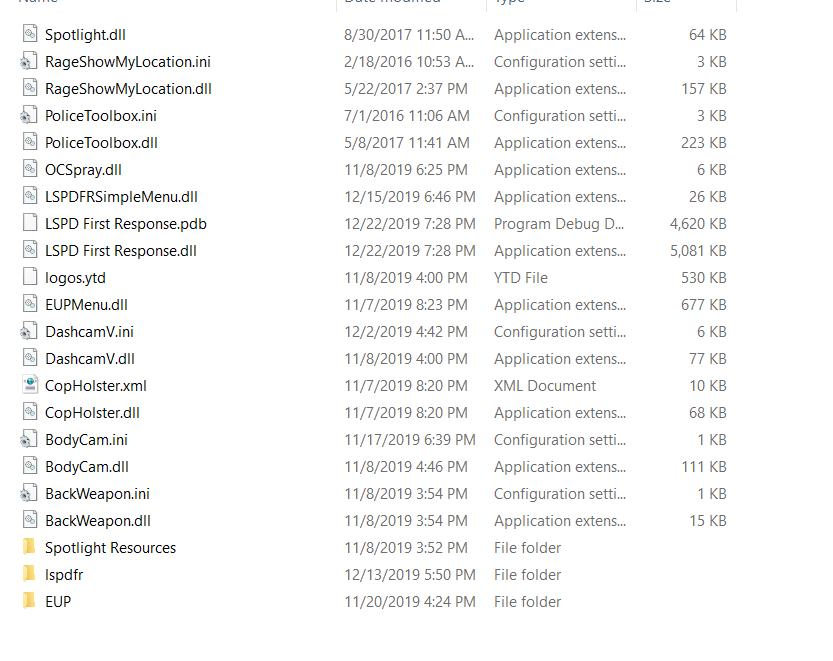Click the YTD File type cell
The width and height of the screenshot is (833, 661).
pos(521,278)
